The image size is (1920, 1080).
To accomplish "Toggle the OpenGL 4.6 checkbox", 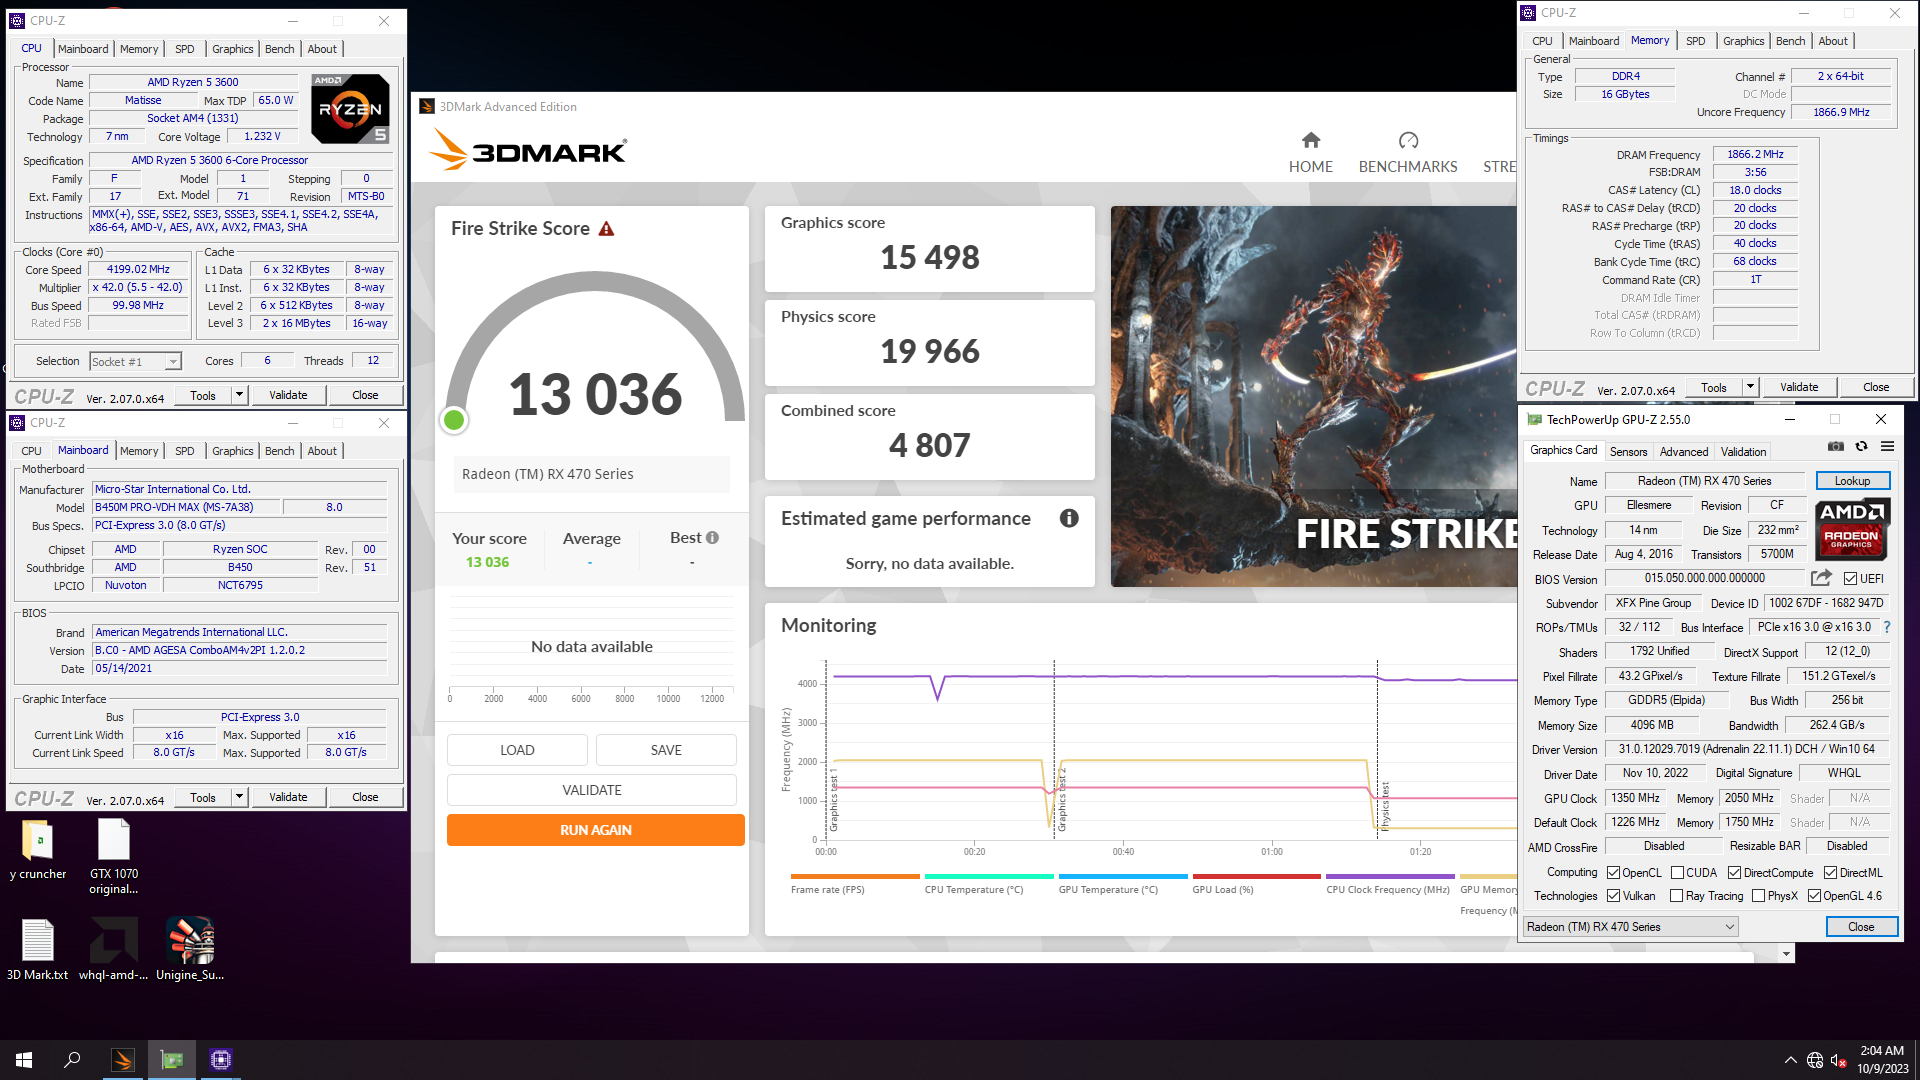I will pos(1814,896).
